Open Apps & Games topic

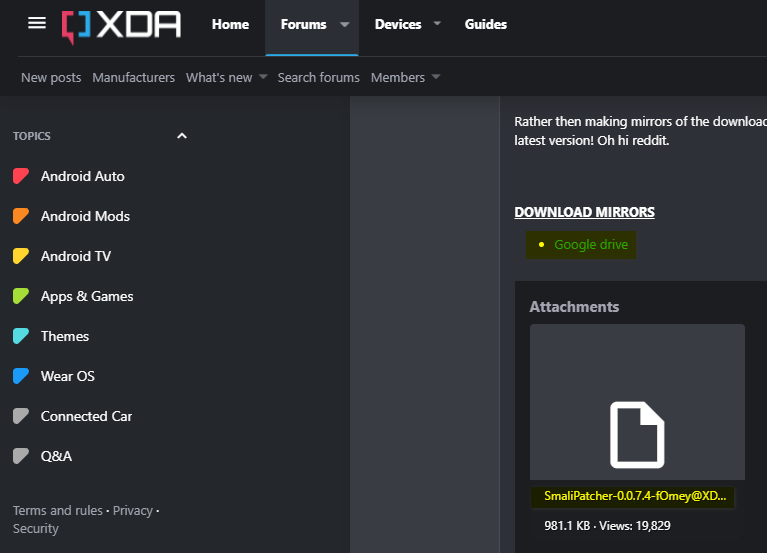pyautogui.click(x=87, y=296)
